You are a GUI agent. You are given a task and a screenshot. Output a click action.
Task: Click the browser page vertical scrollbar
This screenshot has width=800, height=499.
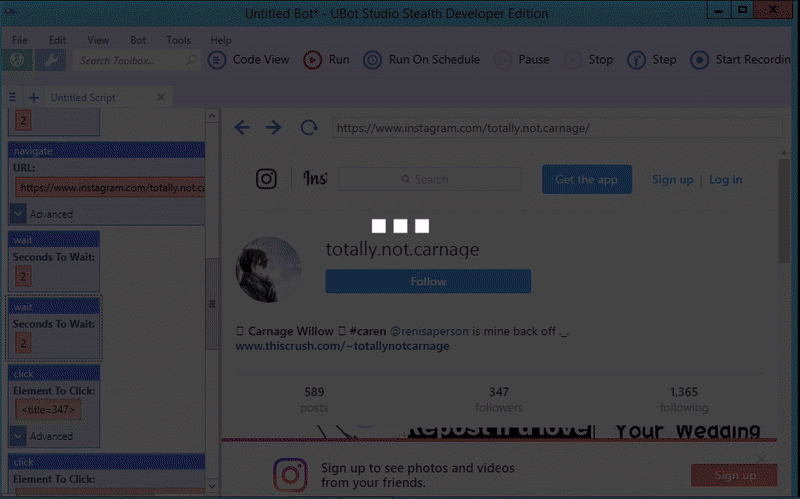coord(784,210)
